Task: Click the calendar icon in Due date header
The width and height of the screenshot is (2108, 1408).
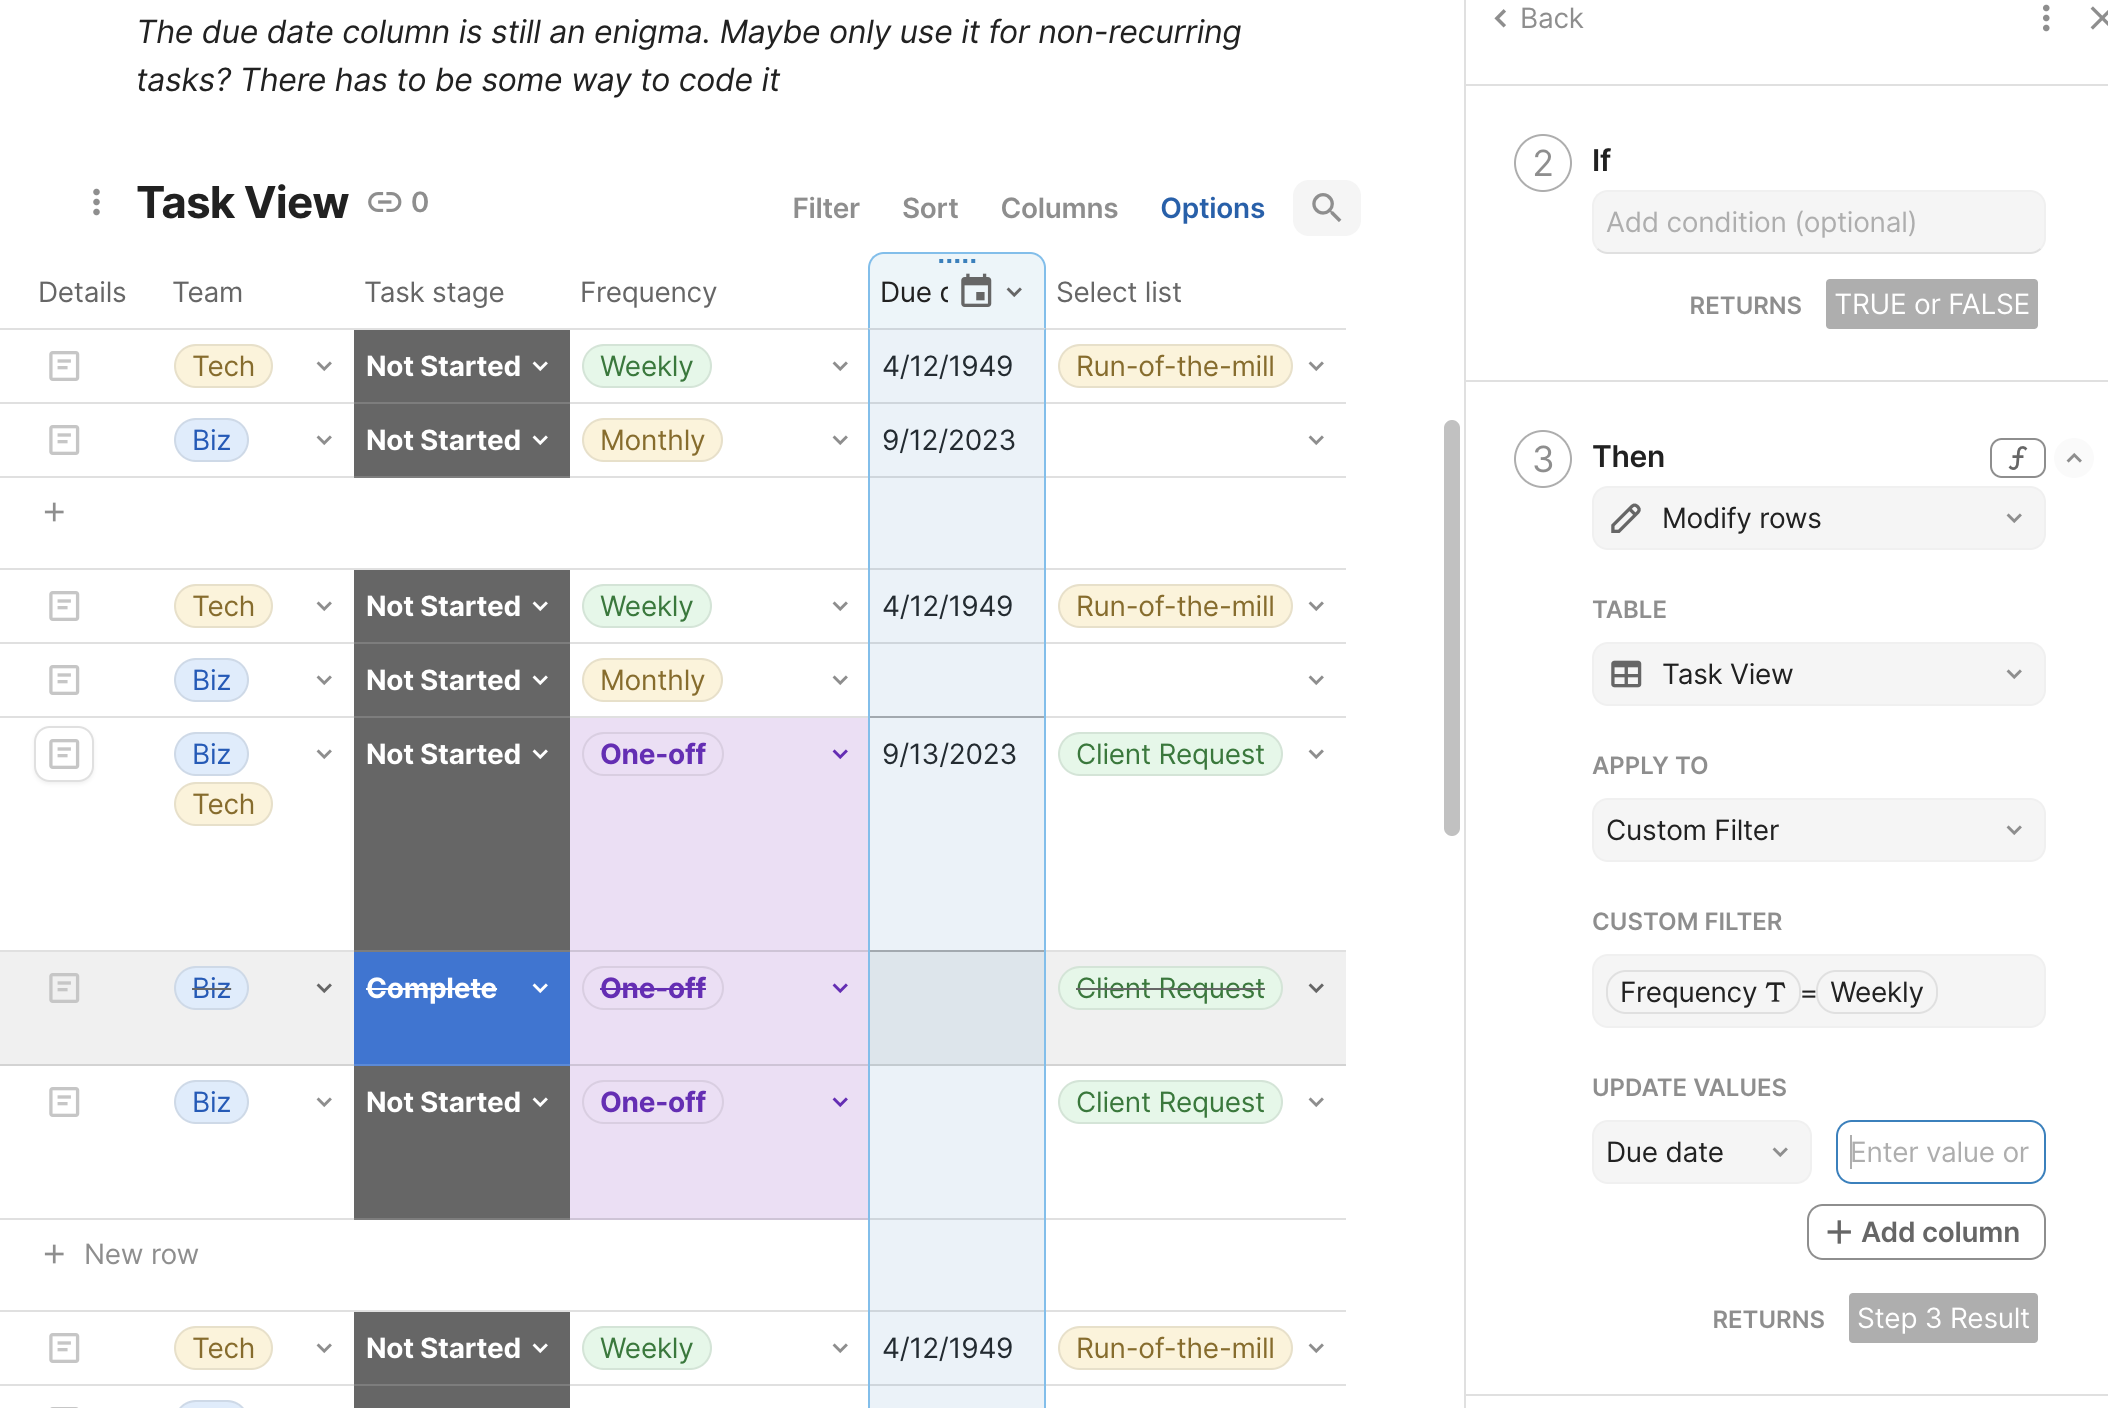Action: coord(975,292)
